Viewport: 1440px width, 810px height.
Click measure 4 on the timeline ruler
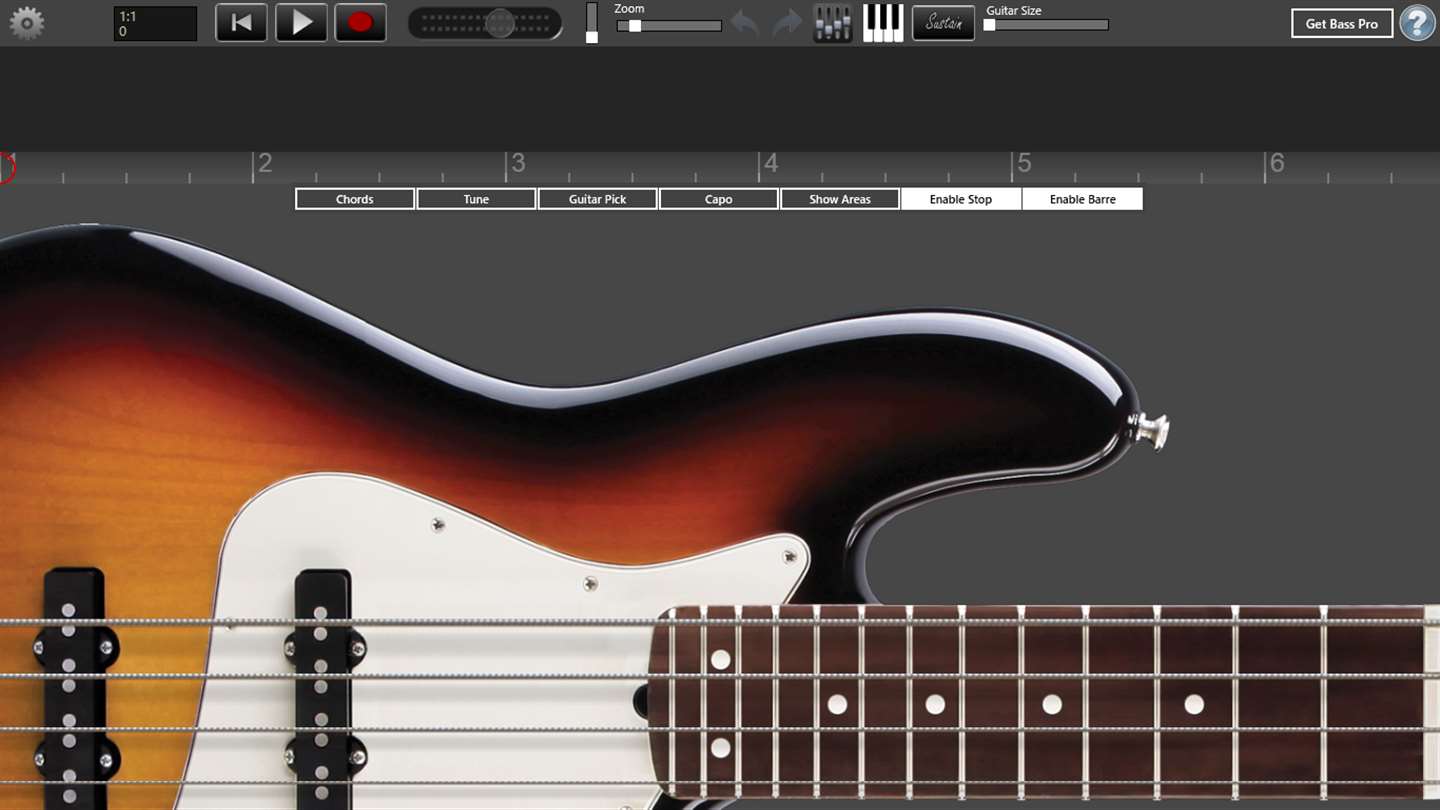coord(769,164)
